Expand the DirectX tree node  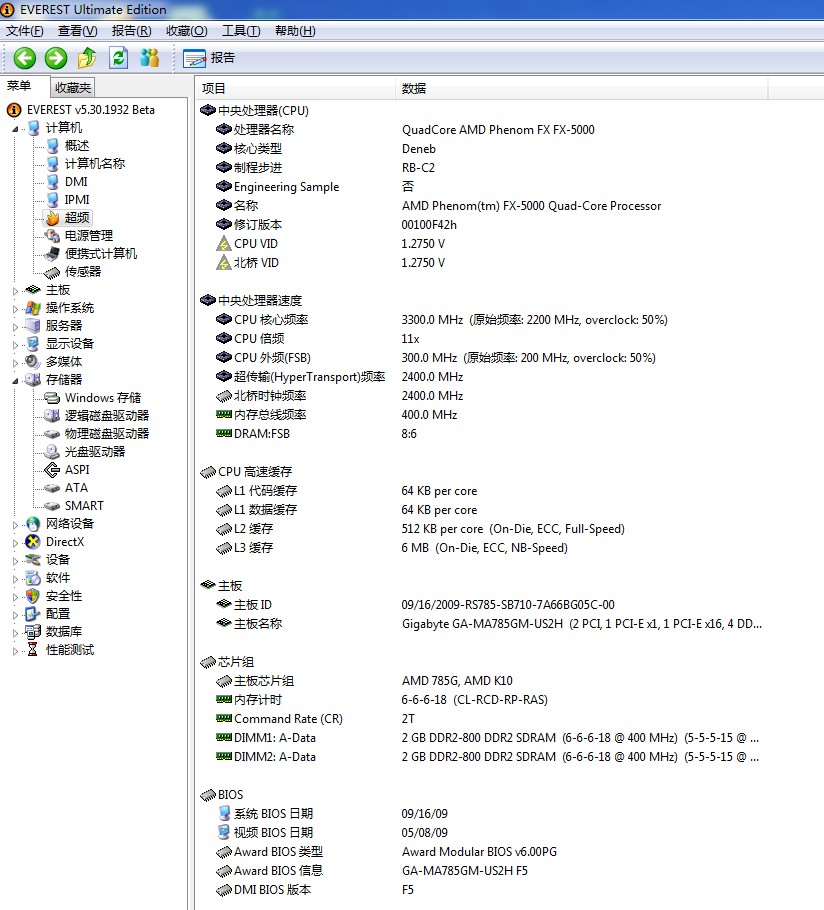click(x=16, y=543)
